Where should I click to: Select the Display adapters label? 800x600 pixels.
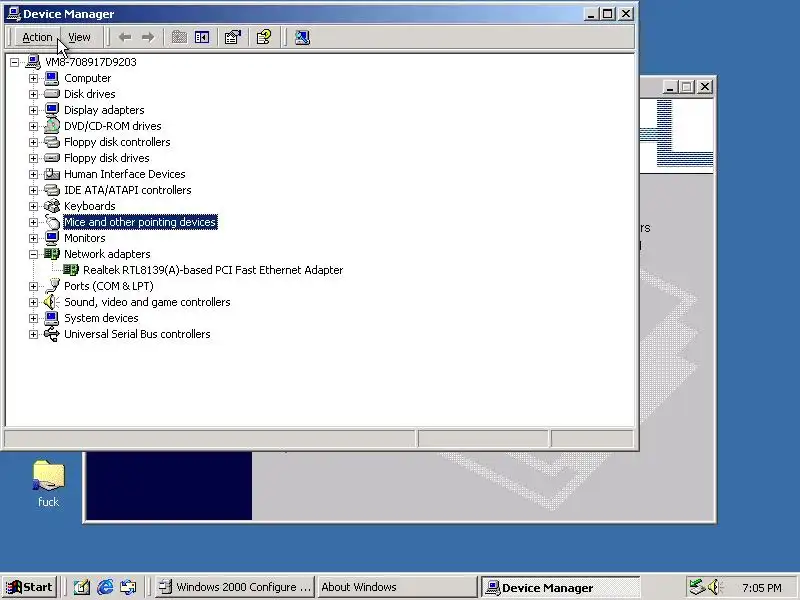point(104,110)
